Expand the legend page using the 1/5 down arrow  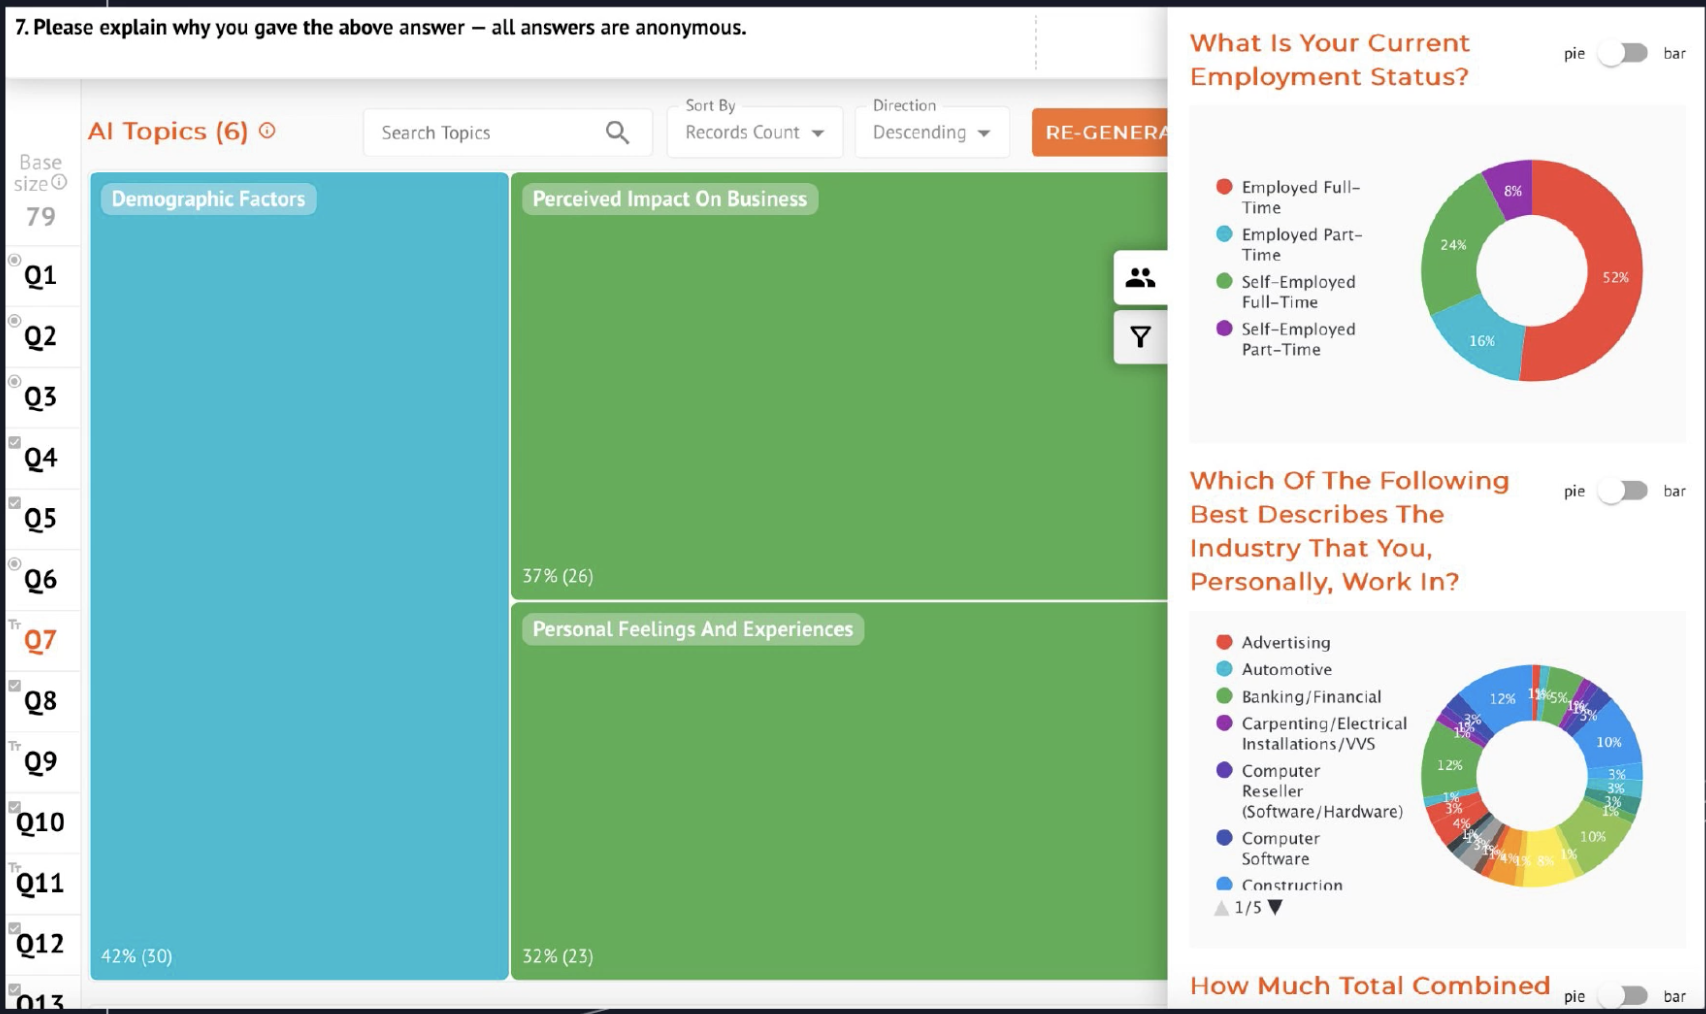tap(1274, 907)
